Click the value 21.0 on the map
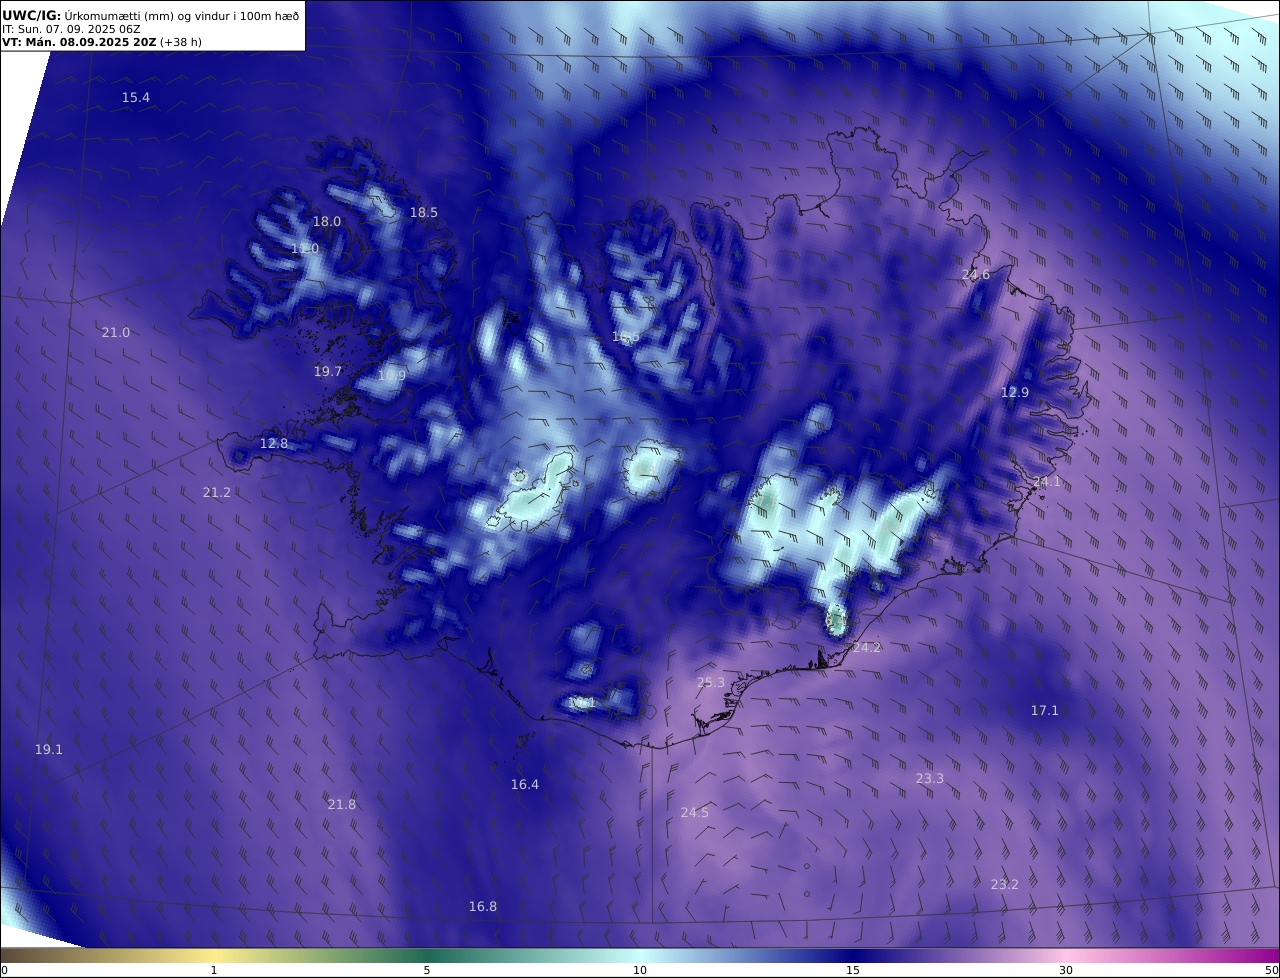This screenshot has width=1280, height=978. click(x=116, y=332)
